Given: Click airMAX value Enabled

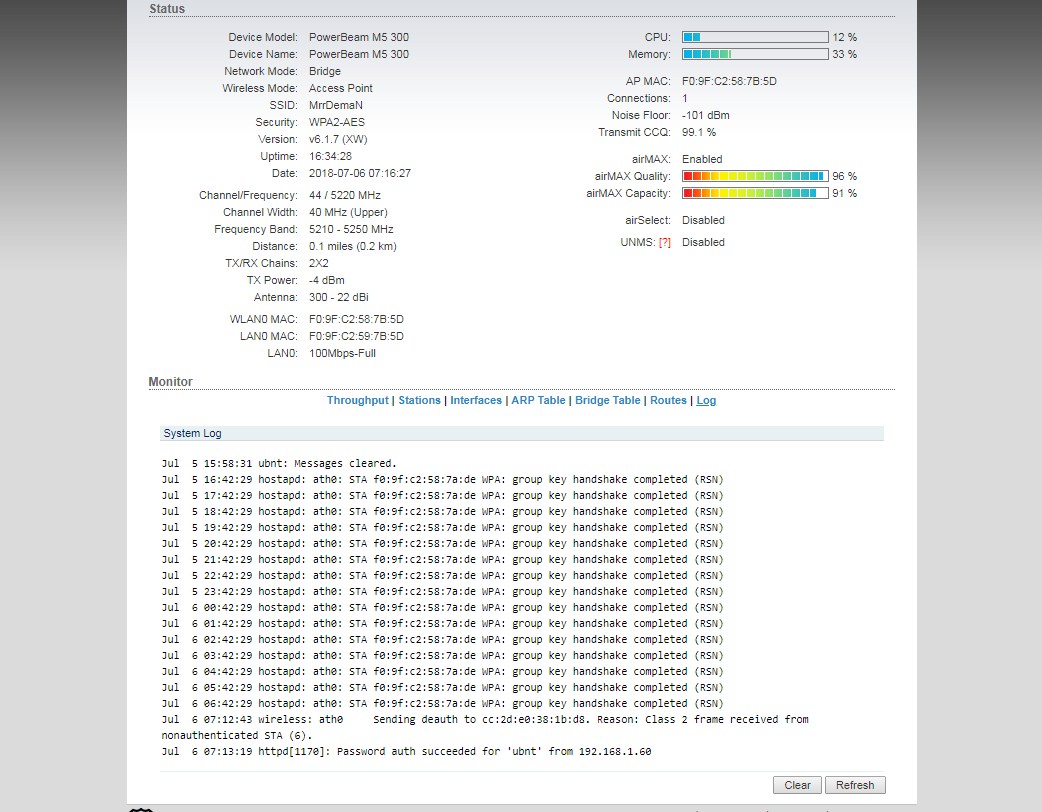Looking at the screenshot, I should click(x=702, y=159).
